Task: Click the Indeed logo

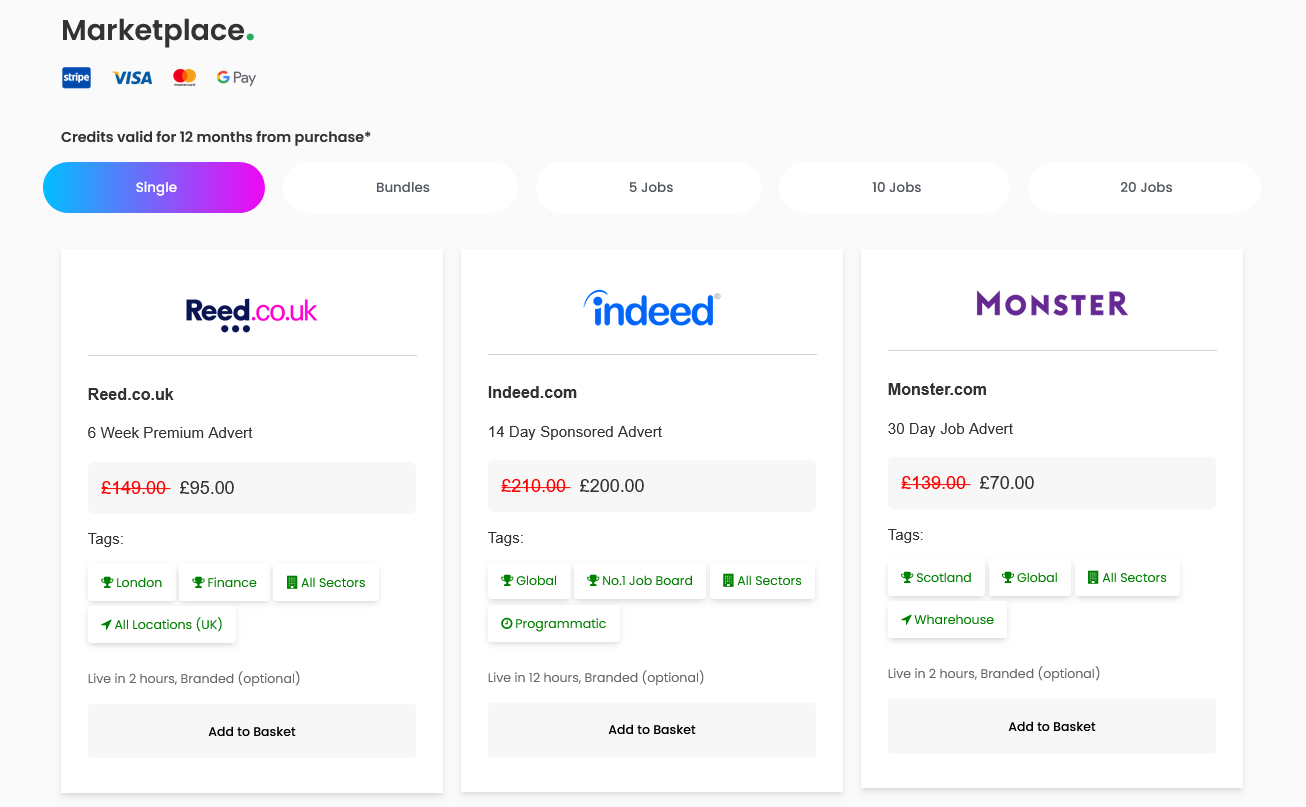Action: (652, 309)
